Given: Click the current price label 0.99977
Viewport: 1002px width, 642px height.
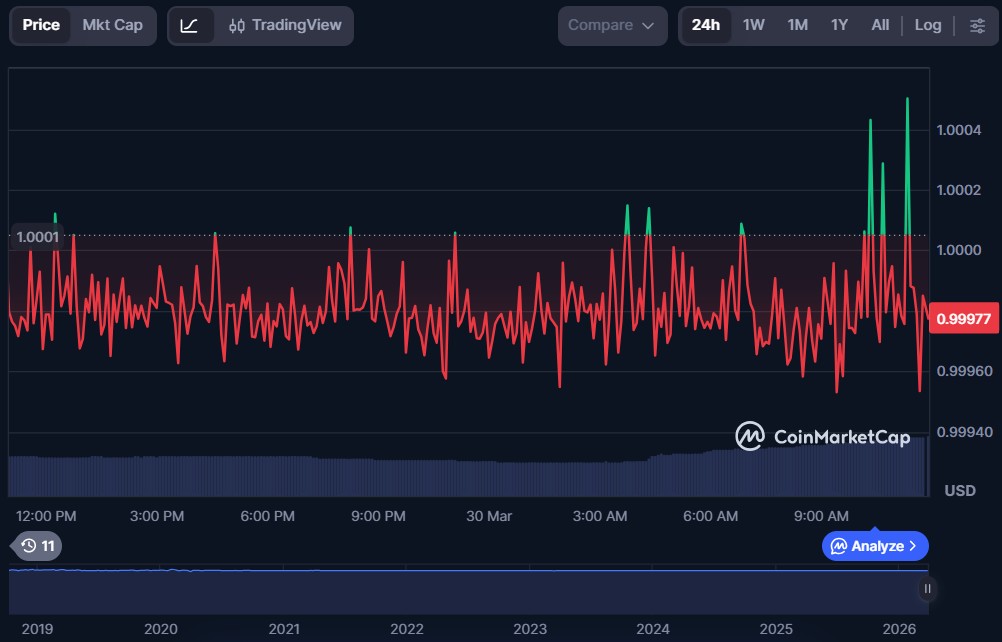Looking at the screenshot, I should pyautogui.click(x=965, y=320).
